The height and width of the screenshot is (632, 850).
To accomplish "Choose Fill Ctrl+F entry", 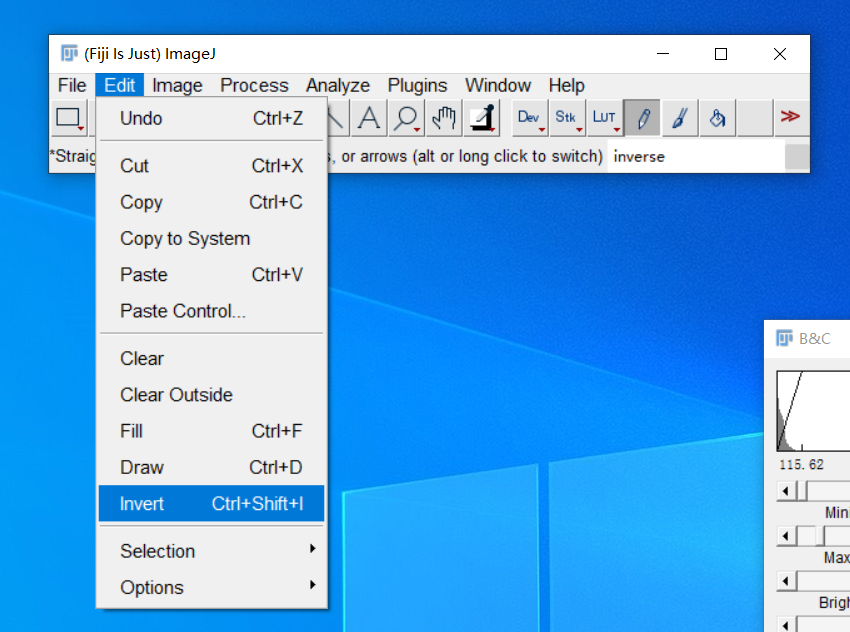I will (x=211, y=431).
